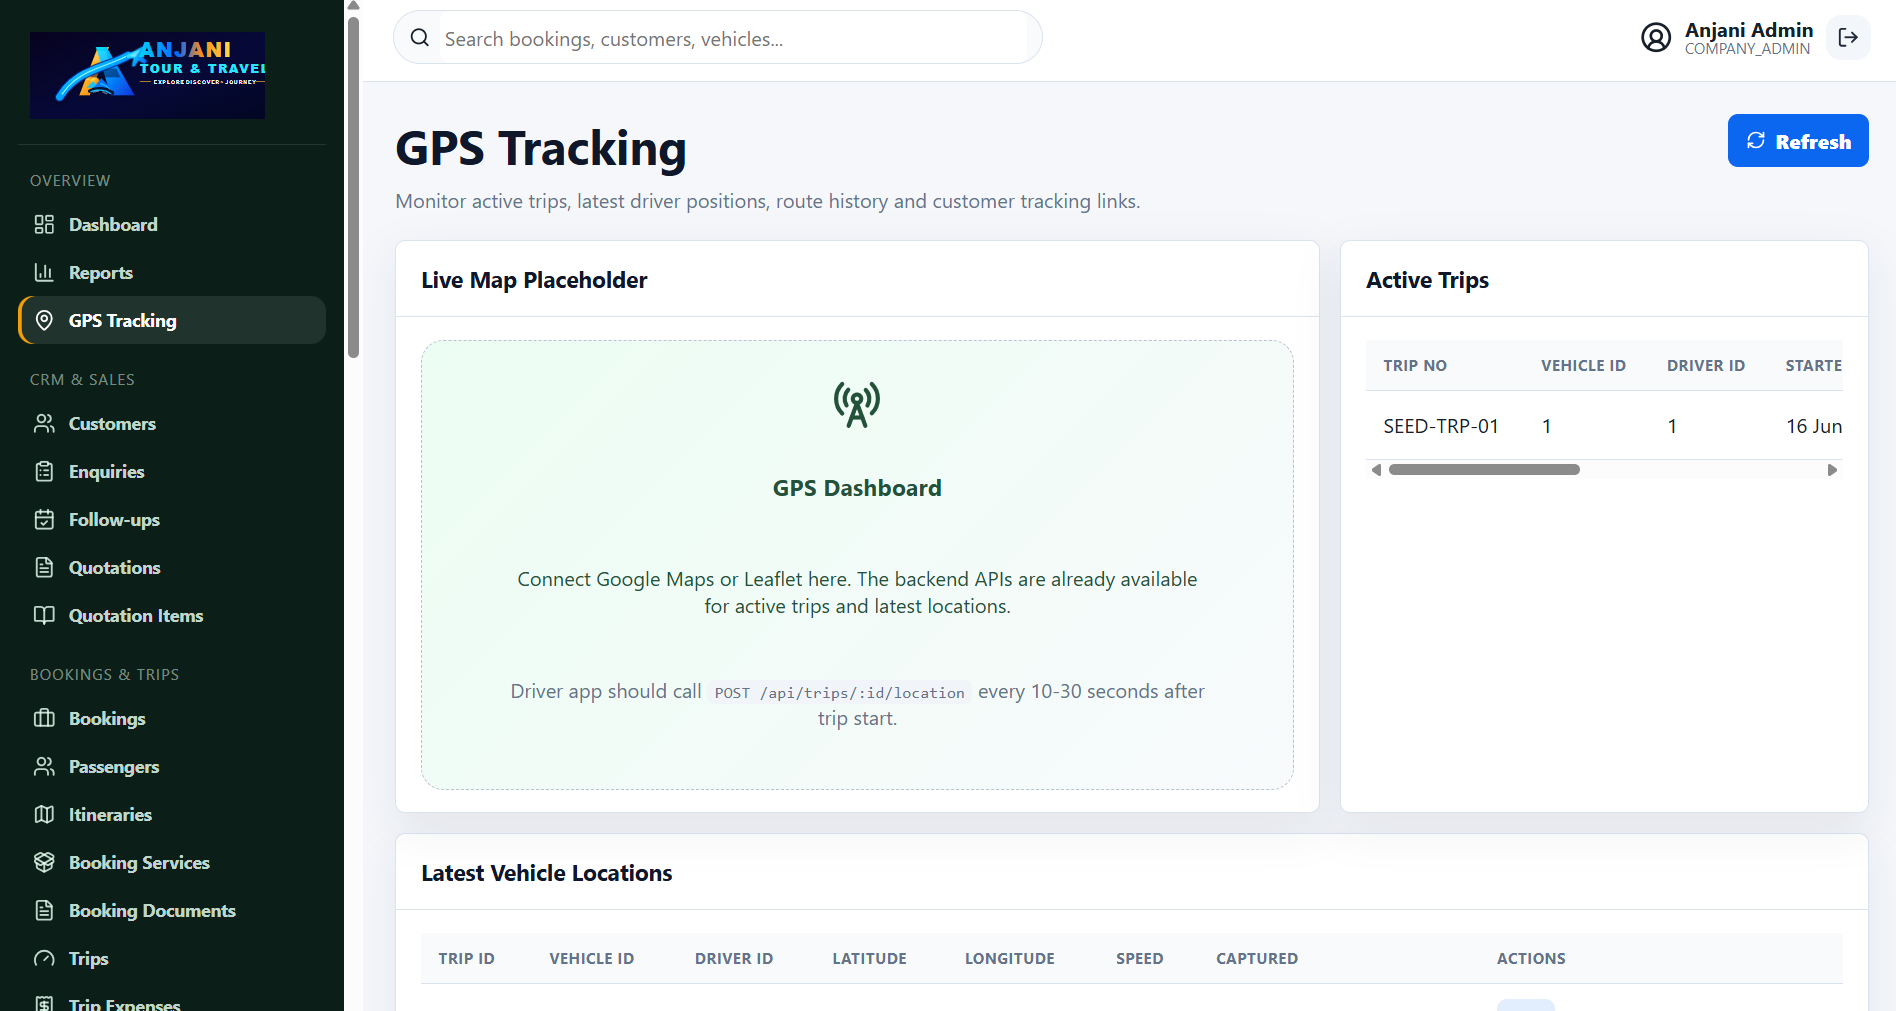Image resolution: width=1896 pixels, height=1011 pixels.
Task: Open the Reports menu item
Action: coord(172,272)
